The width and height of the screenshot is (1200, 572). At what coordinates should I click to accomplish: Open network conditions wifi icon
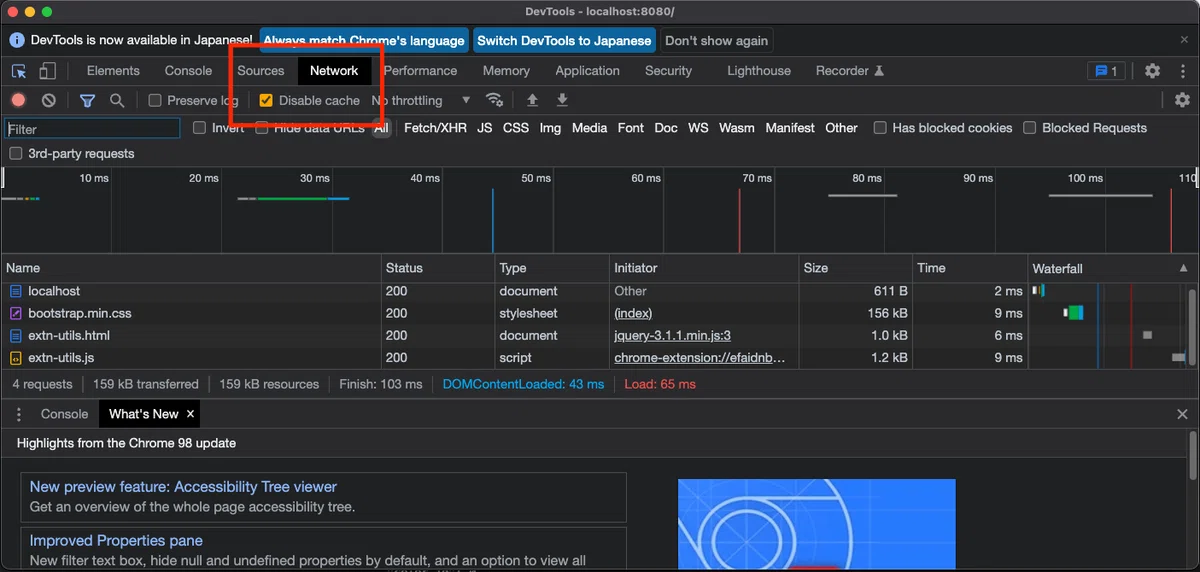pos(494,100)
